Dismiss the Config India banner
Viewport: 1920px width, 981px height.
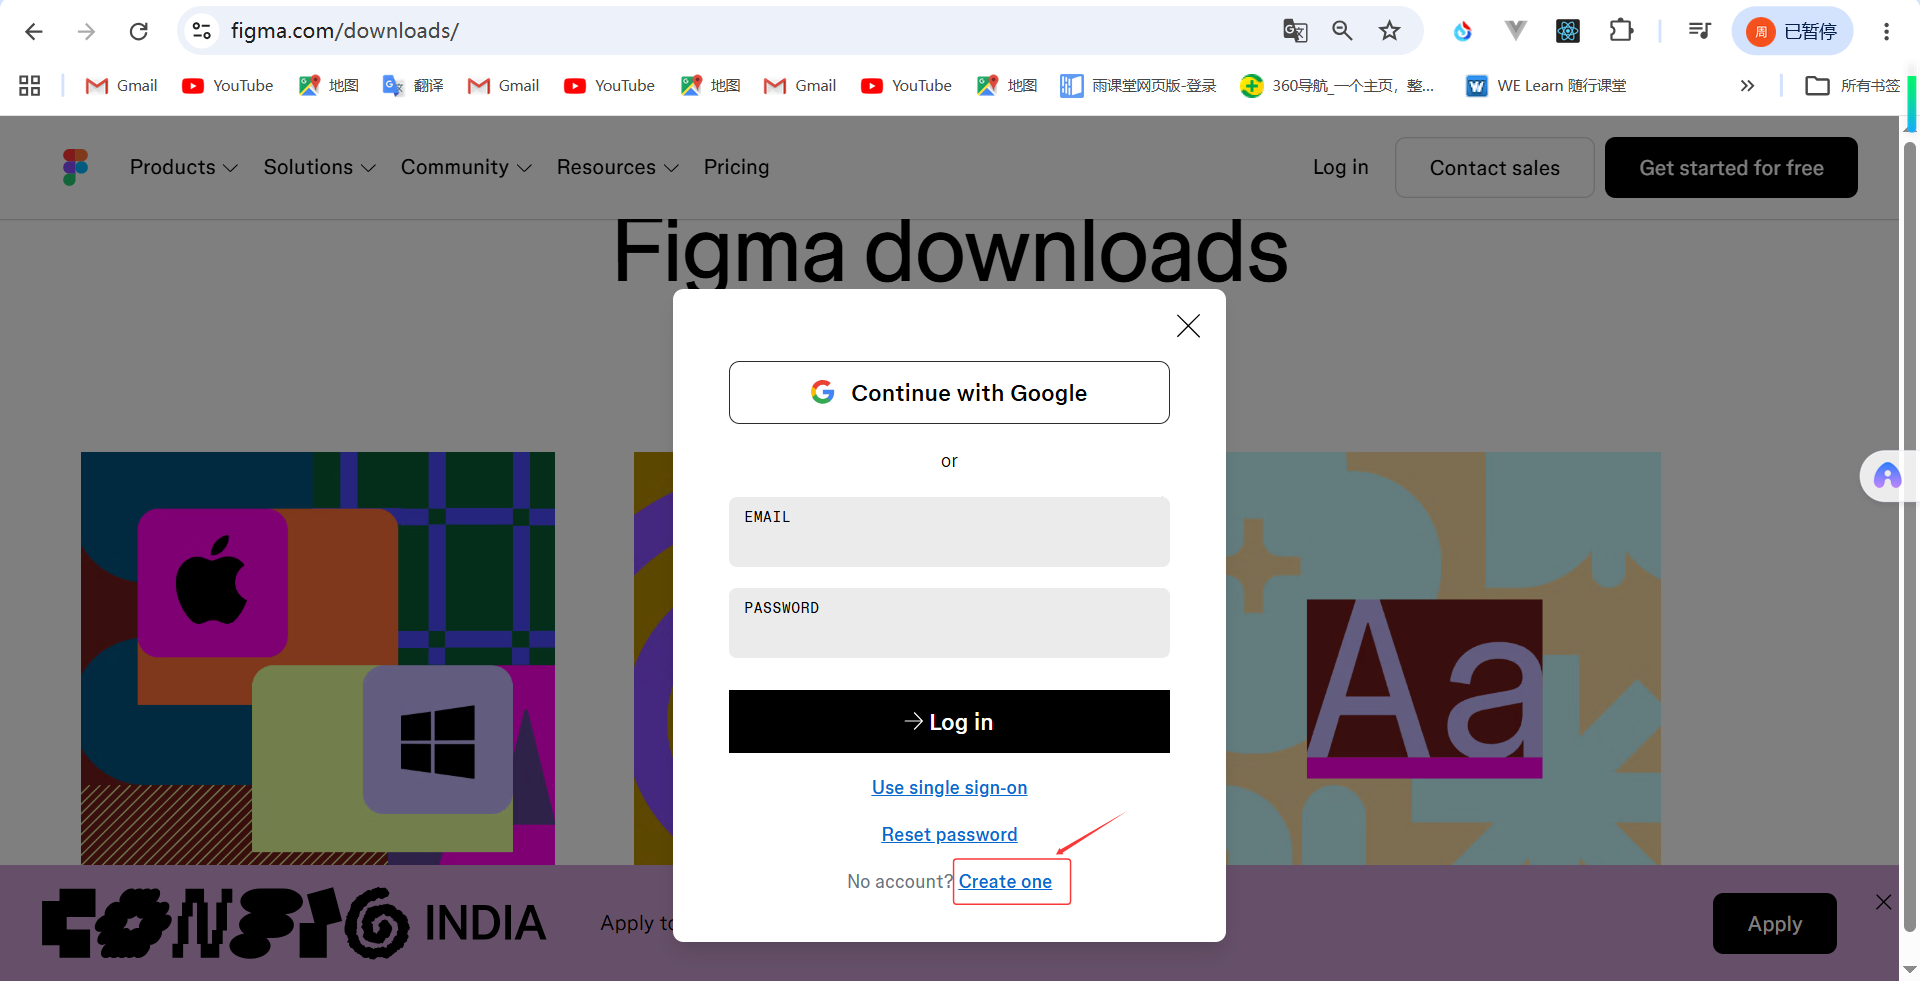click(1884, 902)
